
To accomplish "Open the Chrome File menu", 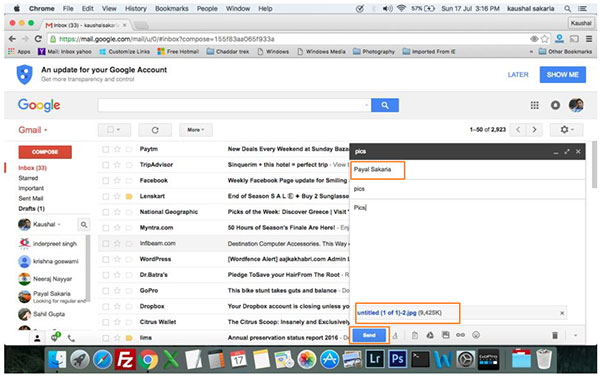I will pyautogui.click(x=68, y=8).
